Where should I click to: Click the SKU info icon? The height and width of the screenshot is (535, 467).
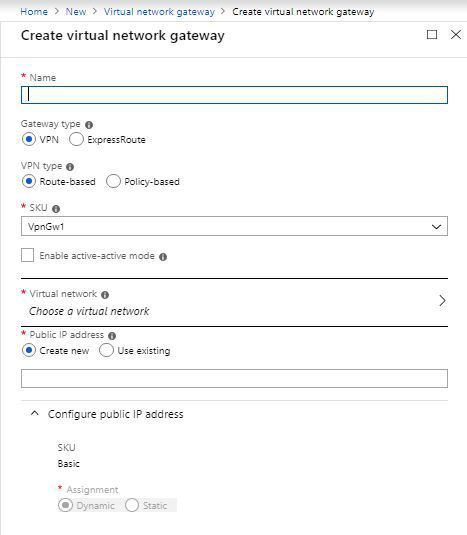(56, 209)
